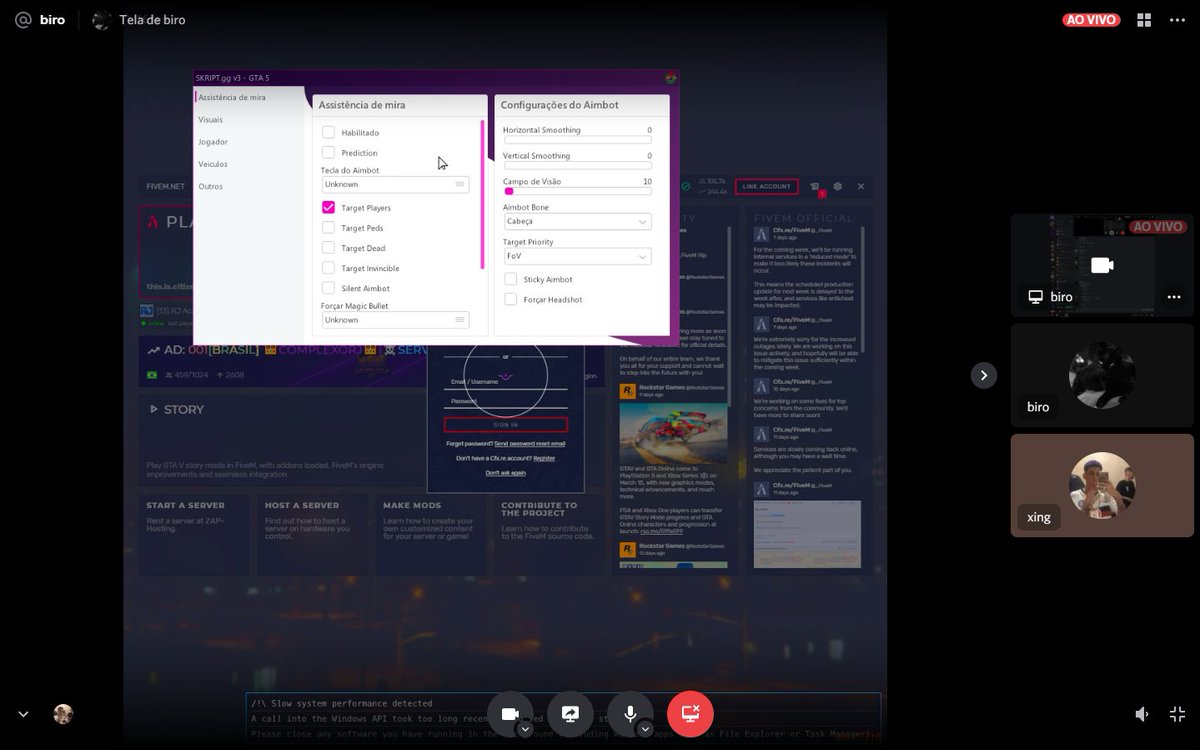The width and height of the screenshot is (1200, 750).
Task: Toggle the Silent Aimbot checkbox
Action: pos(328,288)
